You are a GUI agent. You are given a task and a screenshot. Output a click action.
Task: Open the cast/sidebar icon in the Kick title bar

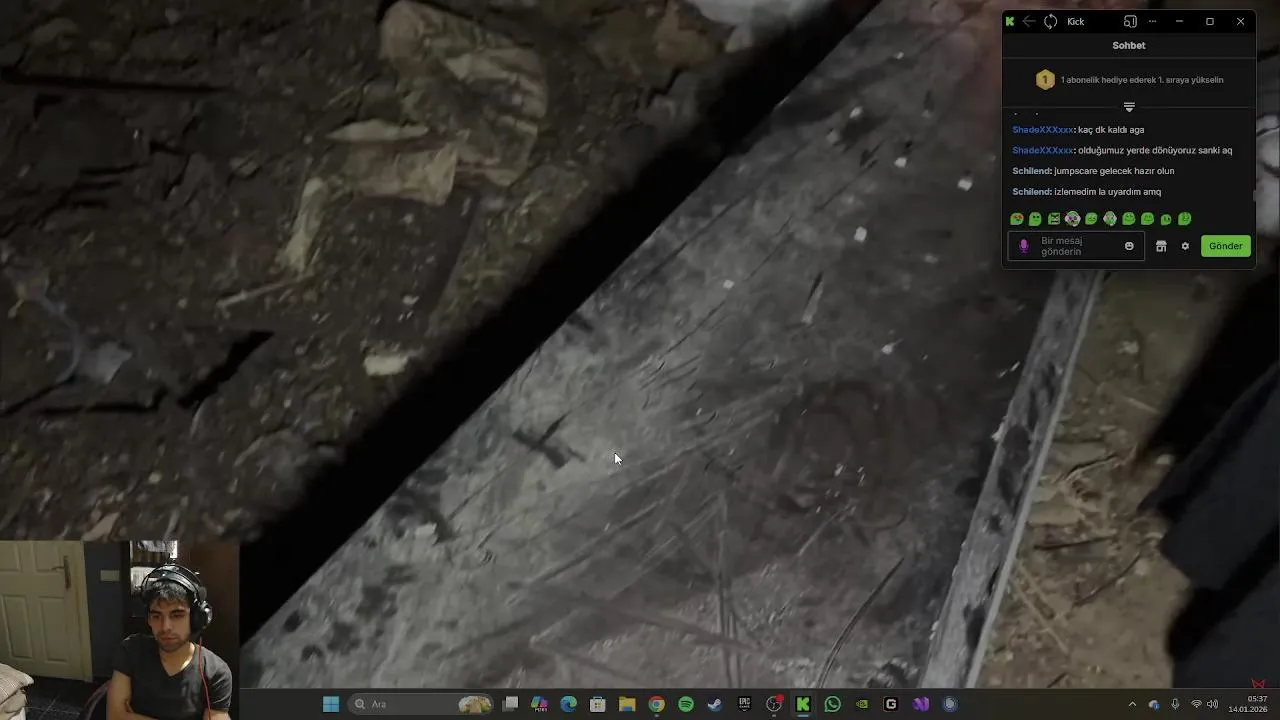[1130, 21]
